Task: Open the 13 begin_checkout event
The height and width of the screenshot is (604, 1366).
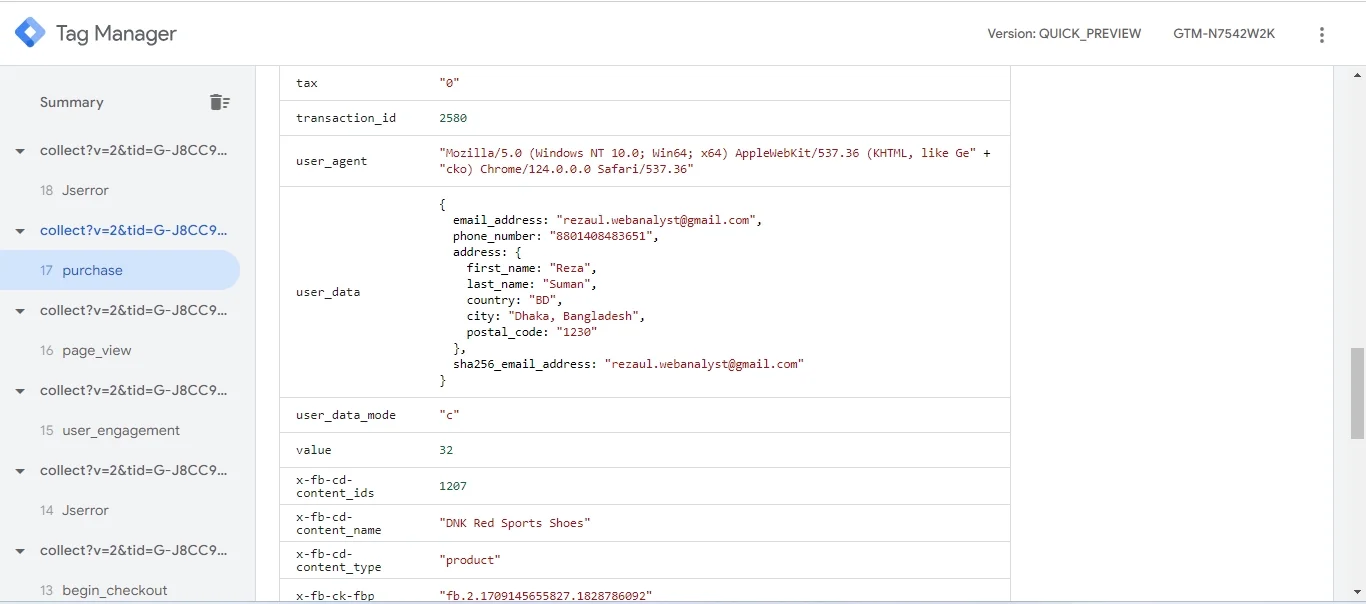Action: point(120,590)
